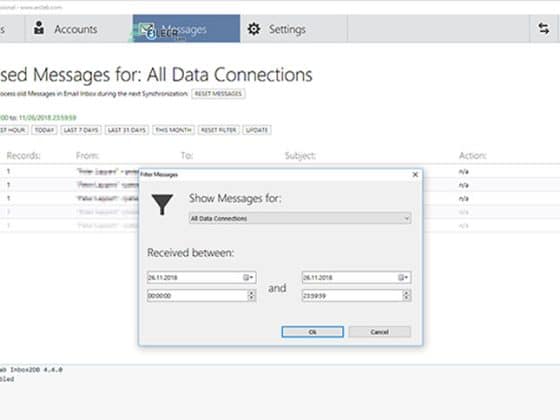
Task: Apply the This Month filter
Action: [x=173, y=130]
